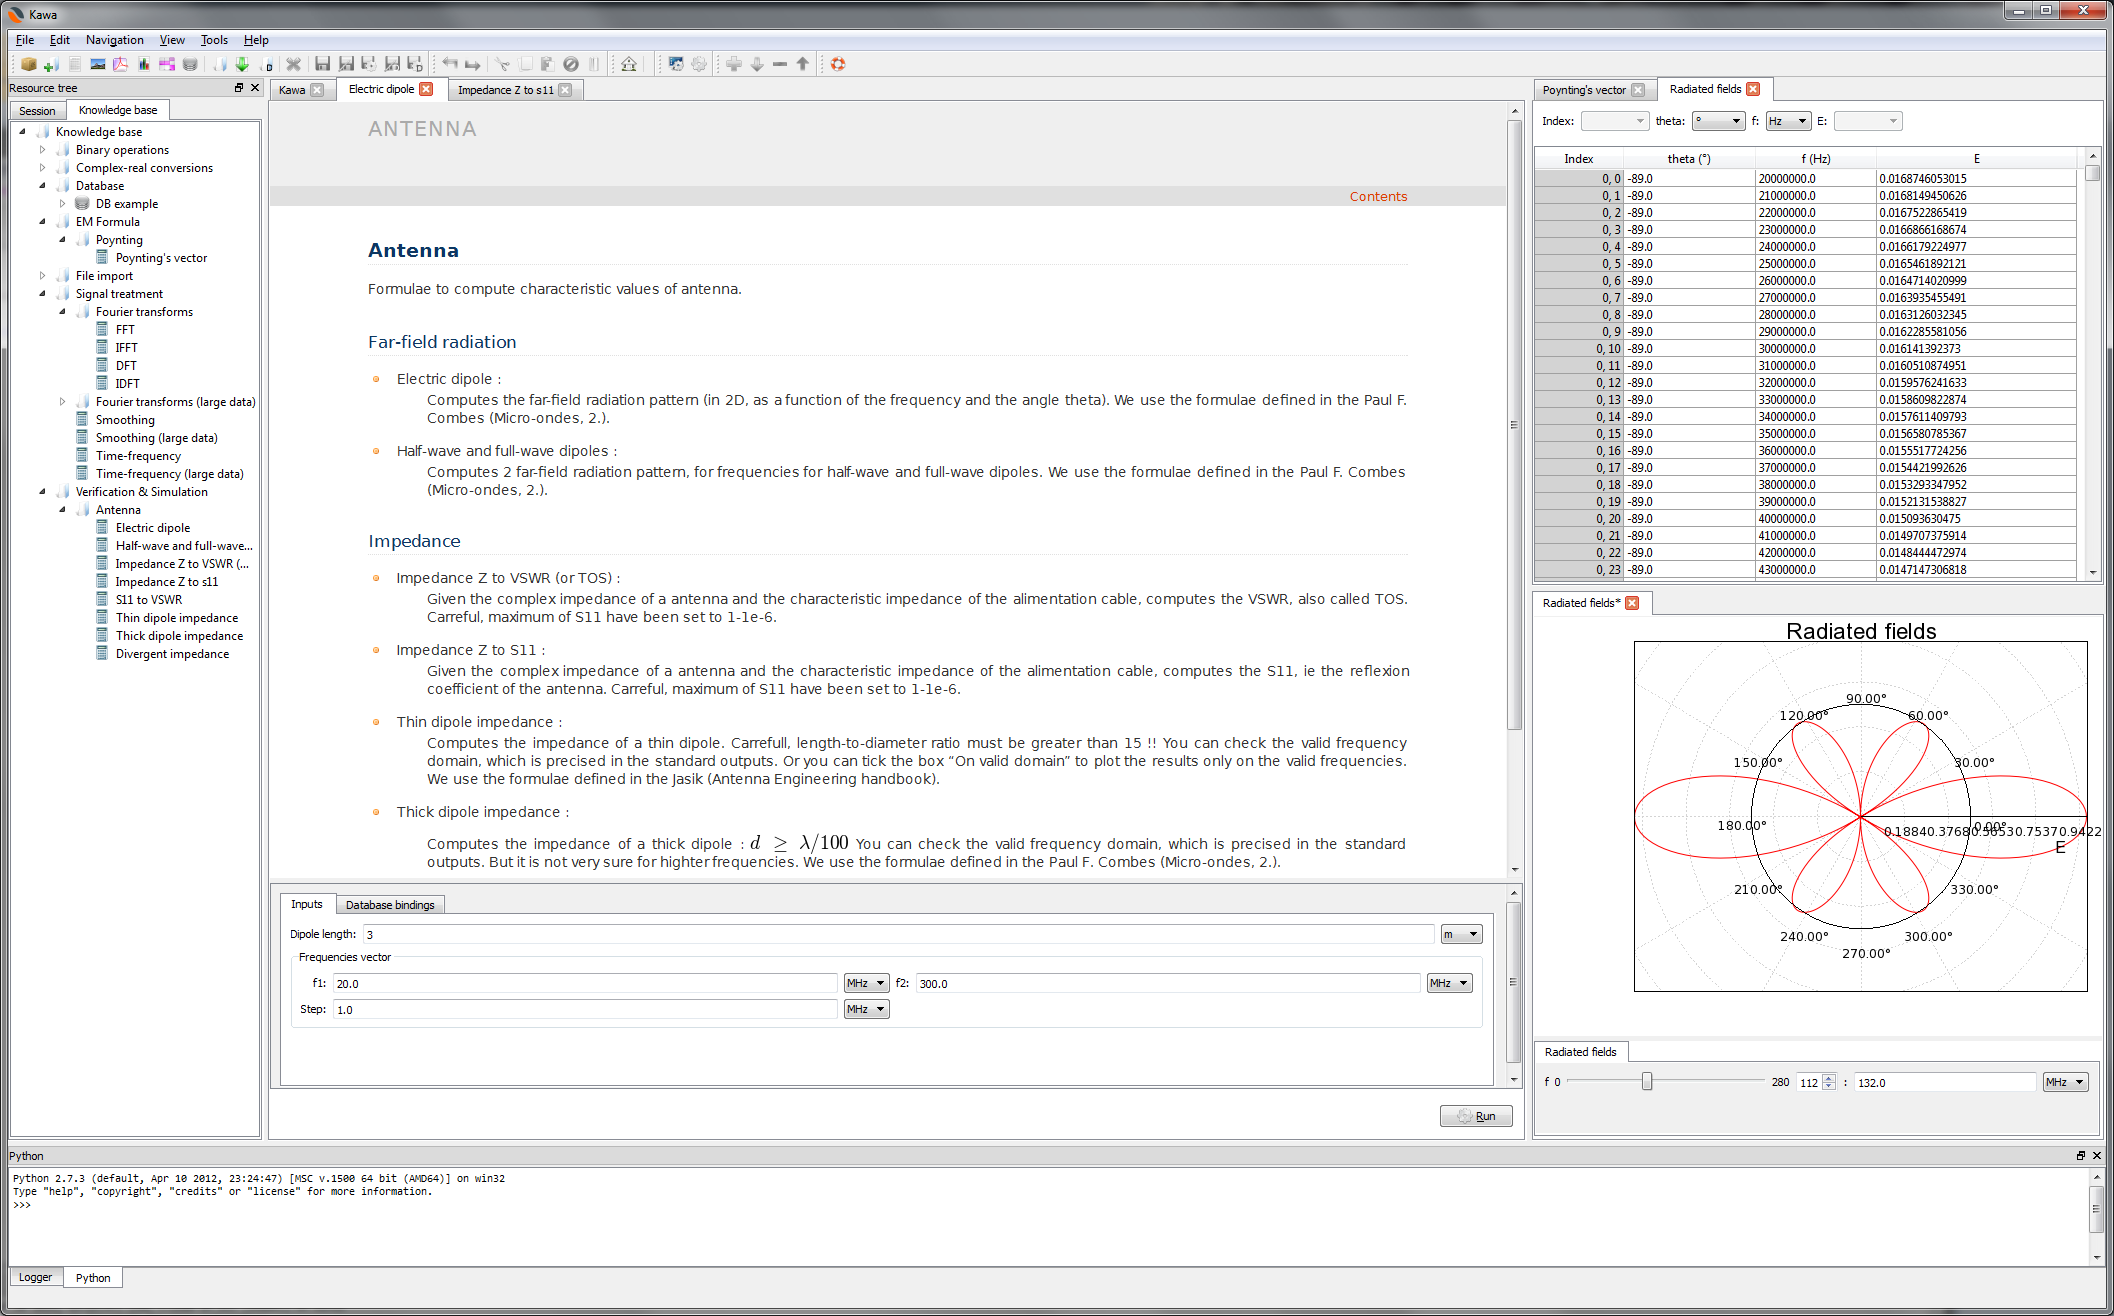The image size is (2114, 1316).
Task: Click the stop circle-slash icon
Action: (571, 64)
